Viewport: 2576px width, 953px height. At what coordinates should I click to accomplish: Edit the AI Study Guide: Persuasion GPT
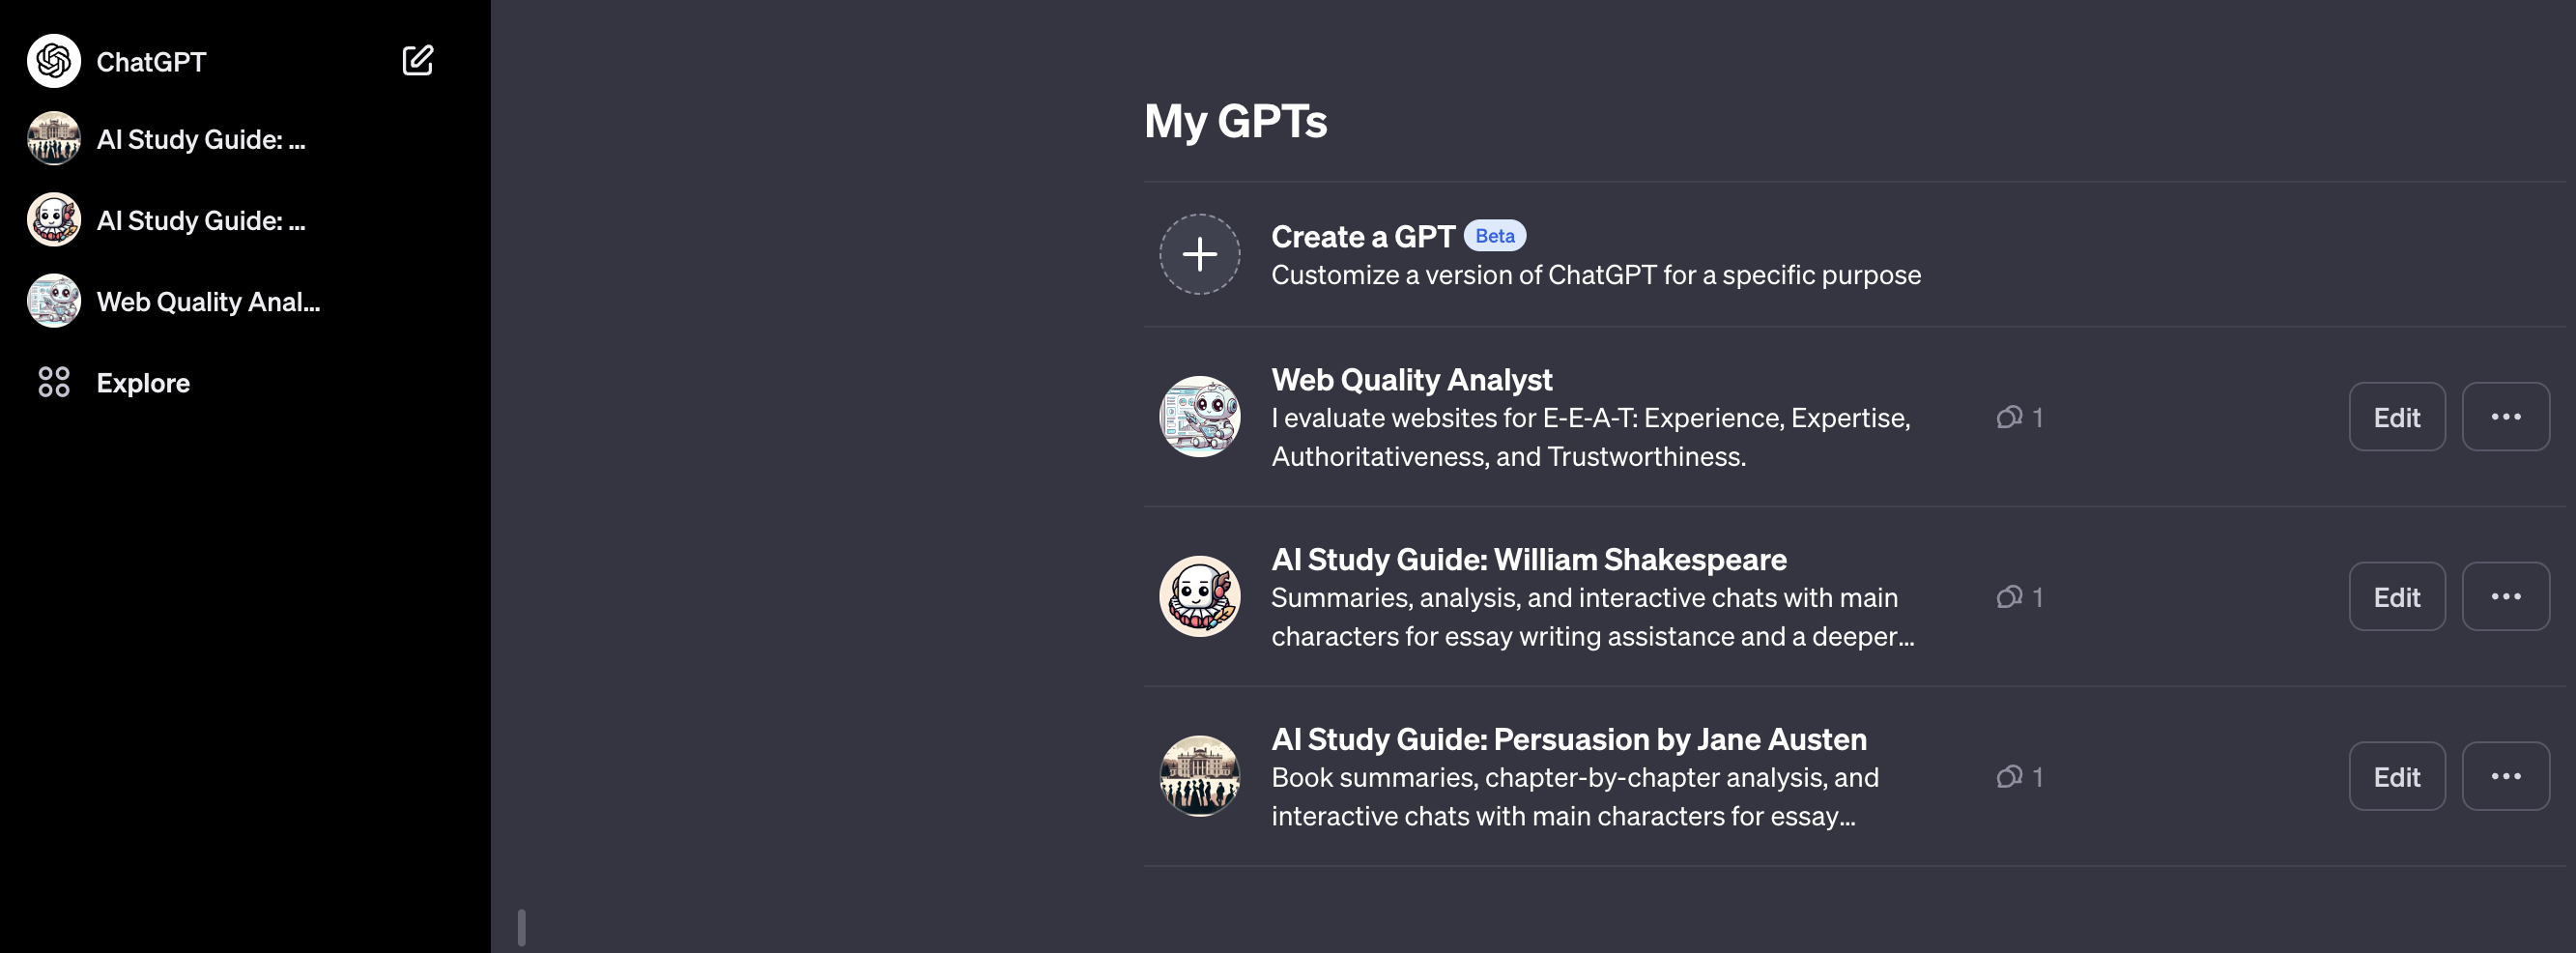click(x=2396, y=776)
